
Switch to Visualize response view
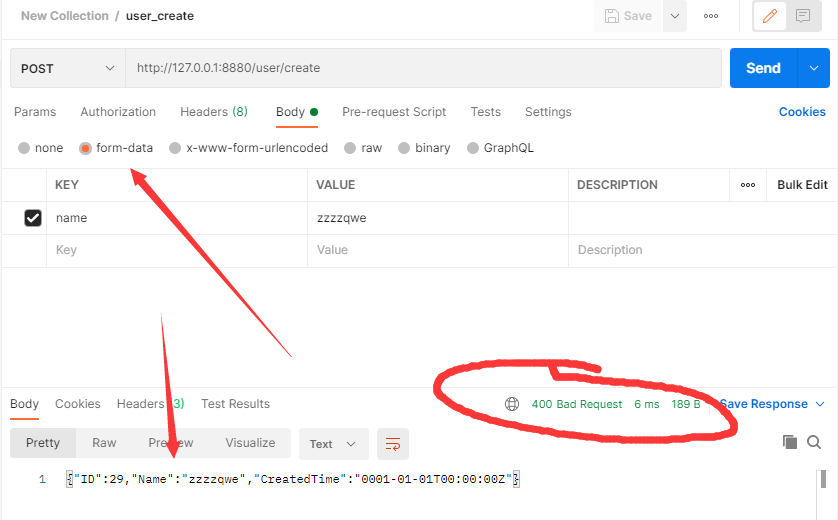[x=250, y=443]
